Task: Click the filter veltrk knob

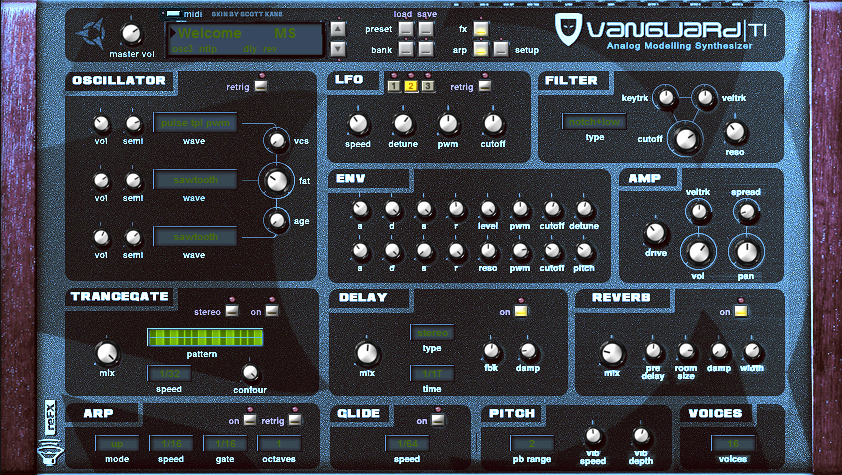Action: pyautogui.click(x=704, y=98)
